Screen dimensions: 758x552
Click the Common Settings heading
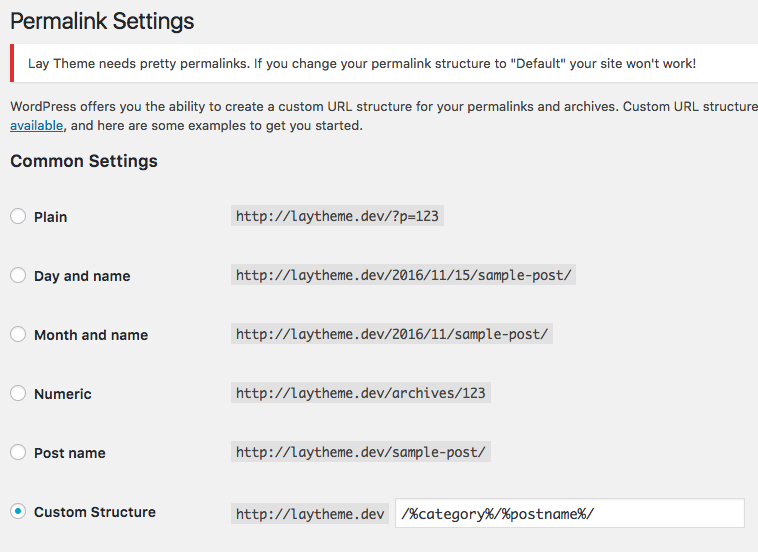84,161
